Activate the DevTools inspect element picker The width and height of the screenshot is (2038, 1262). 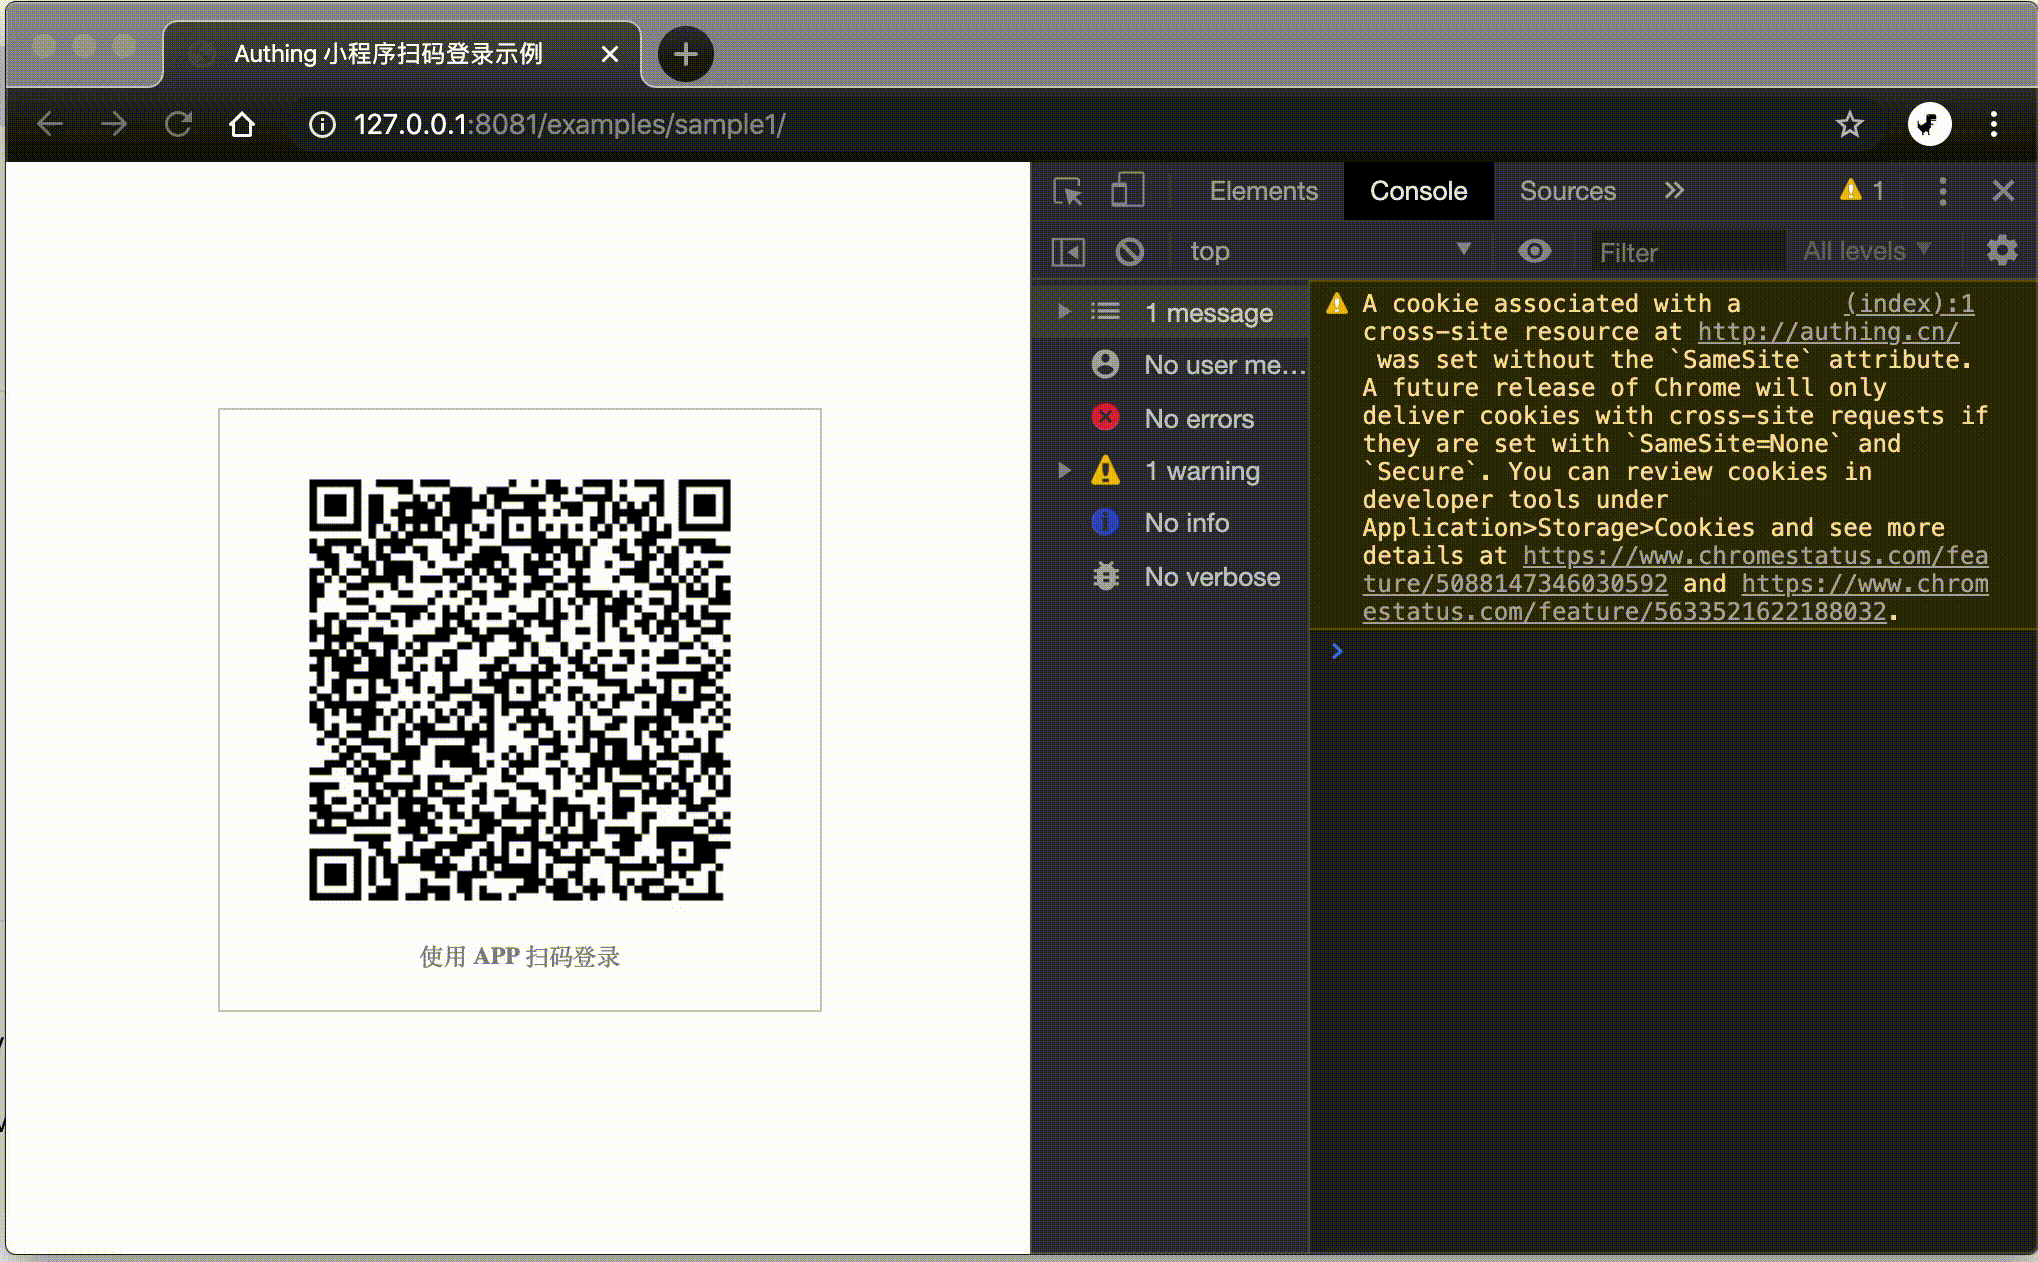click(1068, 191)
